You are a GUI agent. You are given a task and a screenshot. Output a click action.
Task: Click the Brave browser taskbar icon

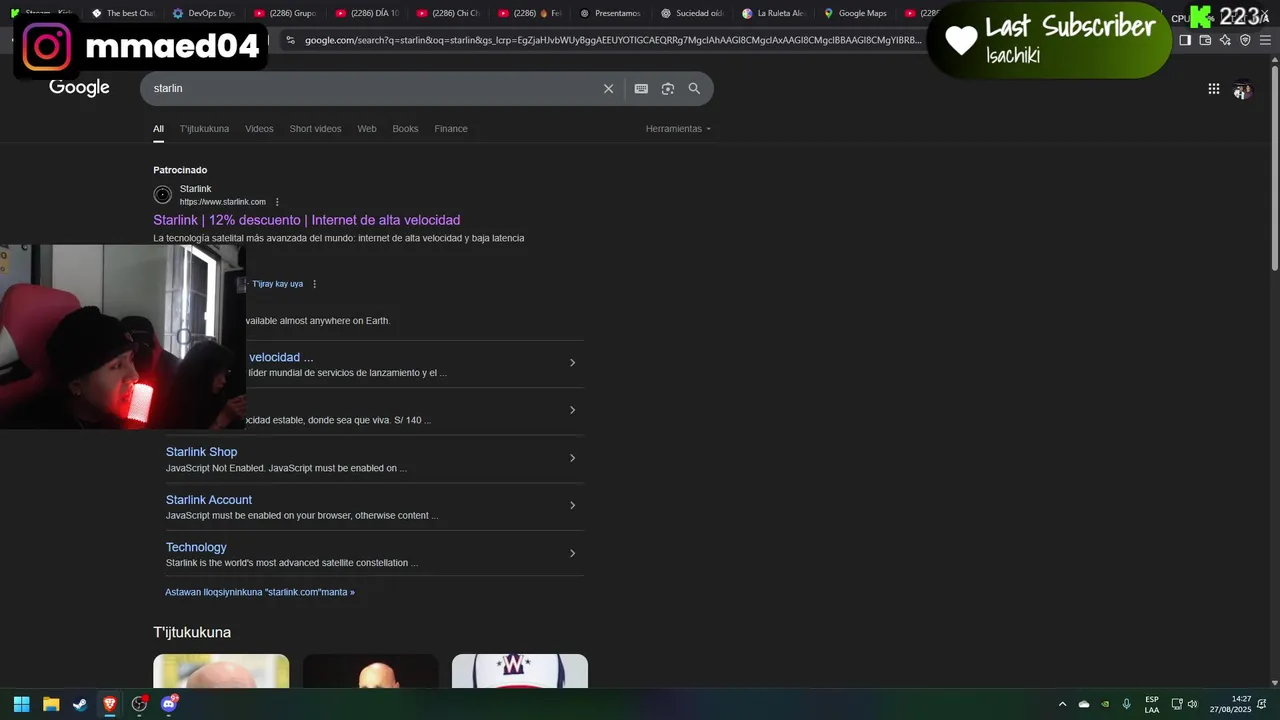point(110,704)
